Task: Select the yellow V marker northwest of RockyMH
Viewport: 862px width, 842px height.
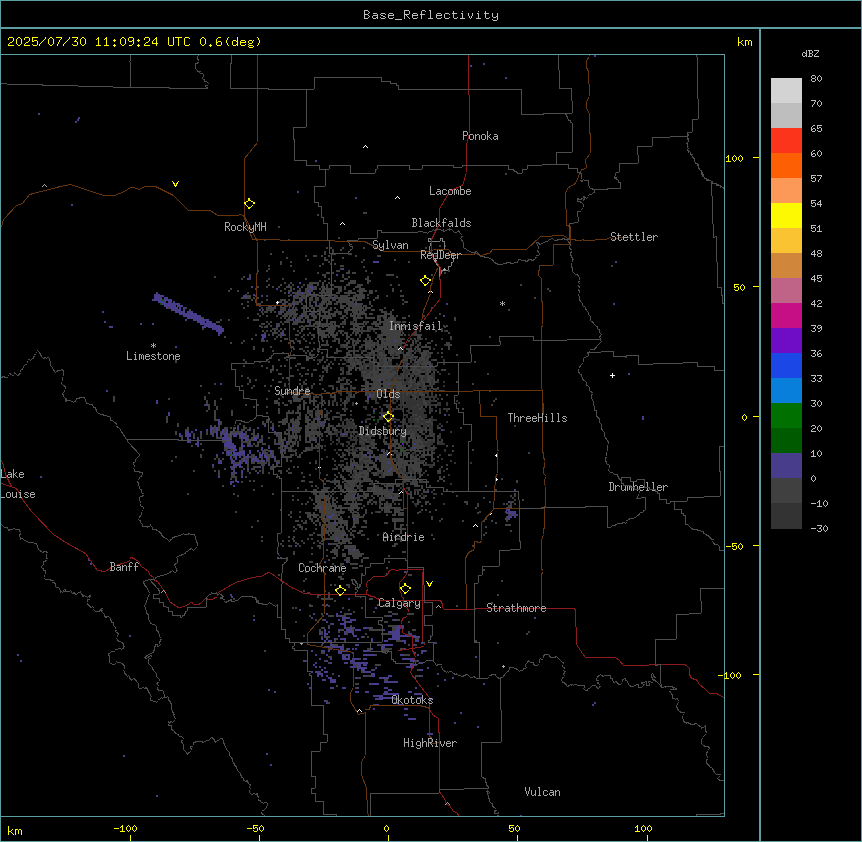Action: tap(175, 184)
